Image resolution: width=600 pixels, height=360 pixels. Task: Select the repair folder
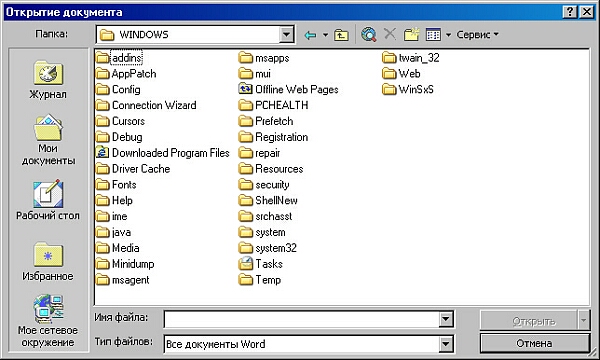click(x=259, y=153)
